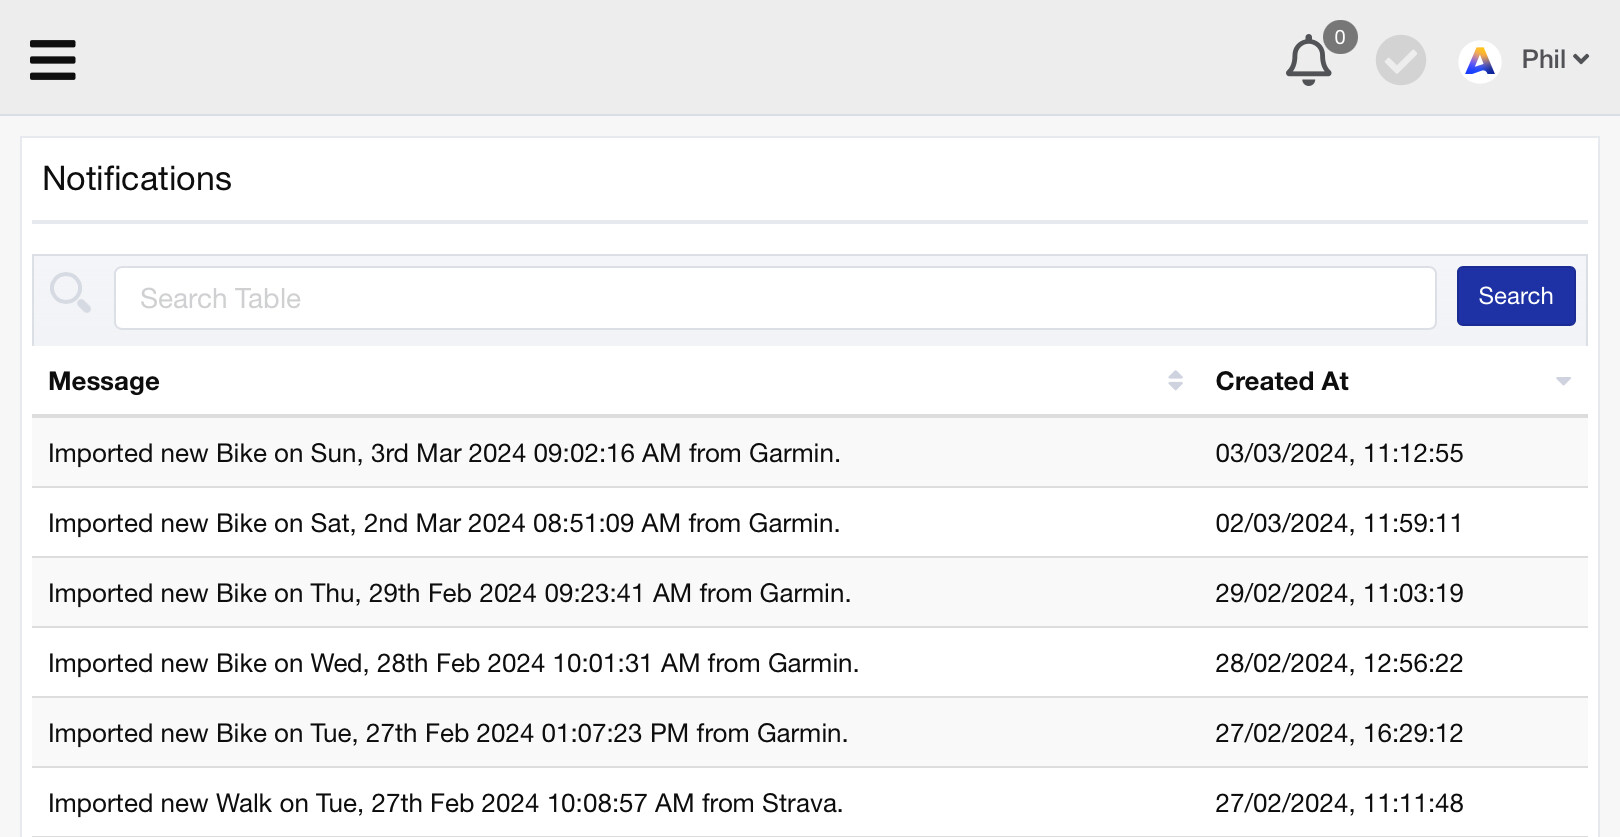This screenshot has height=837, width=1620.
Task: Select the 28th Feb Bike import row
Action: (x=453, y=663)
